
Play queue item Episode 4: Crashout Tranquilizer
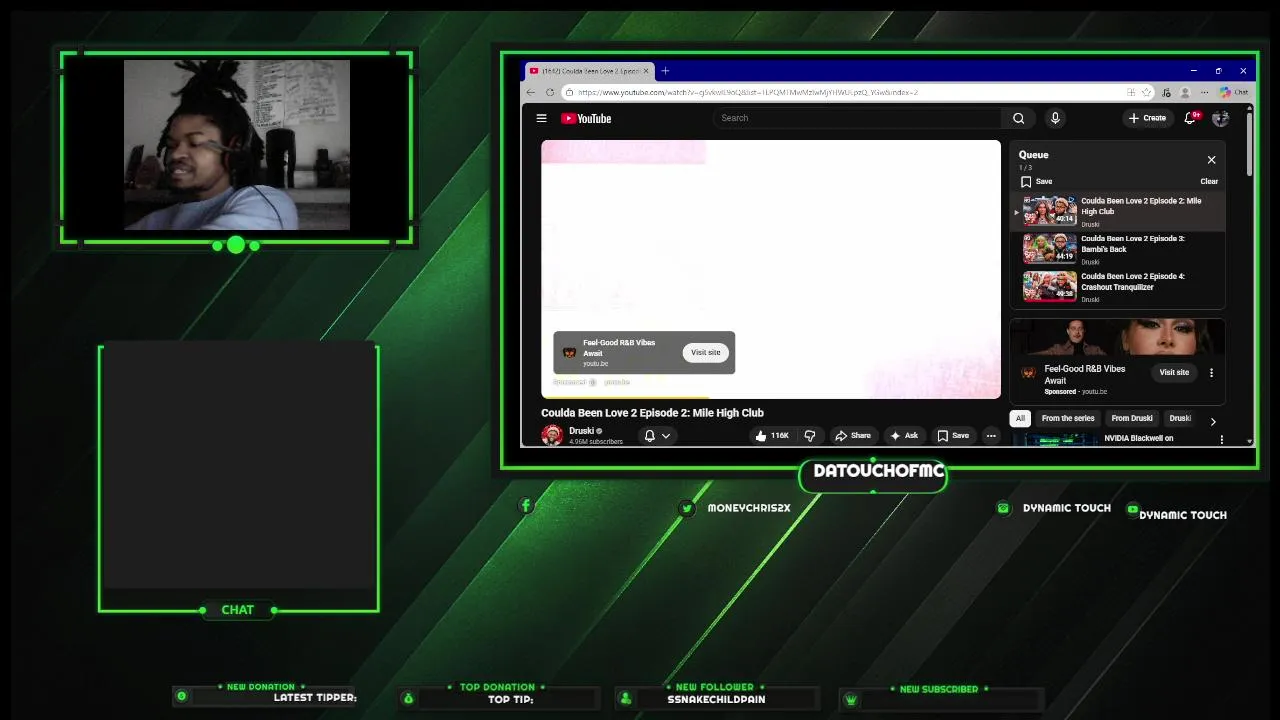(1117, 287)
